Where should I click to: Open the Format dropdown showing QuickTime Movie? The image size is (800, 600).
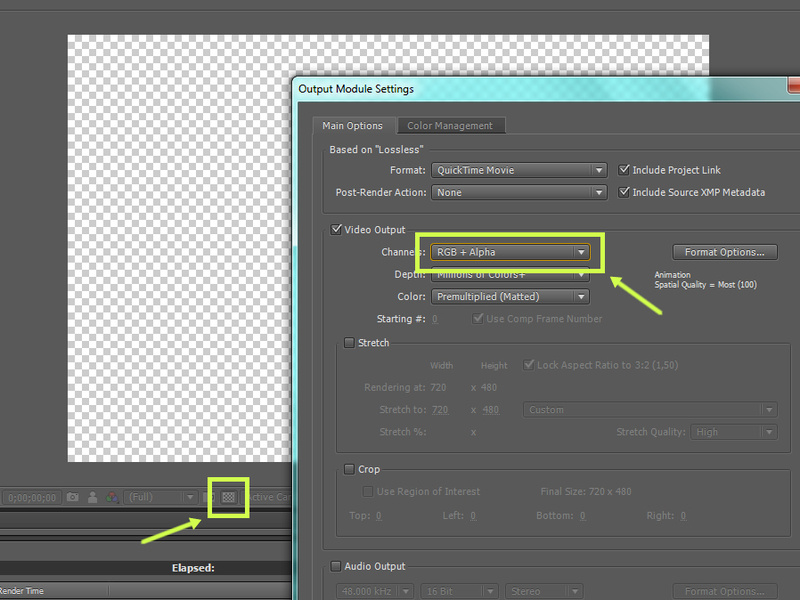[x=519, y=170]
